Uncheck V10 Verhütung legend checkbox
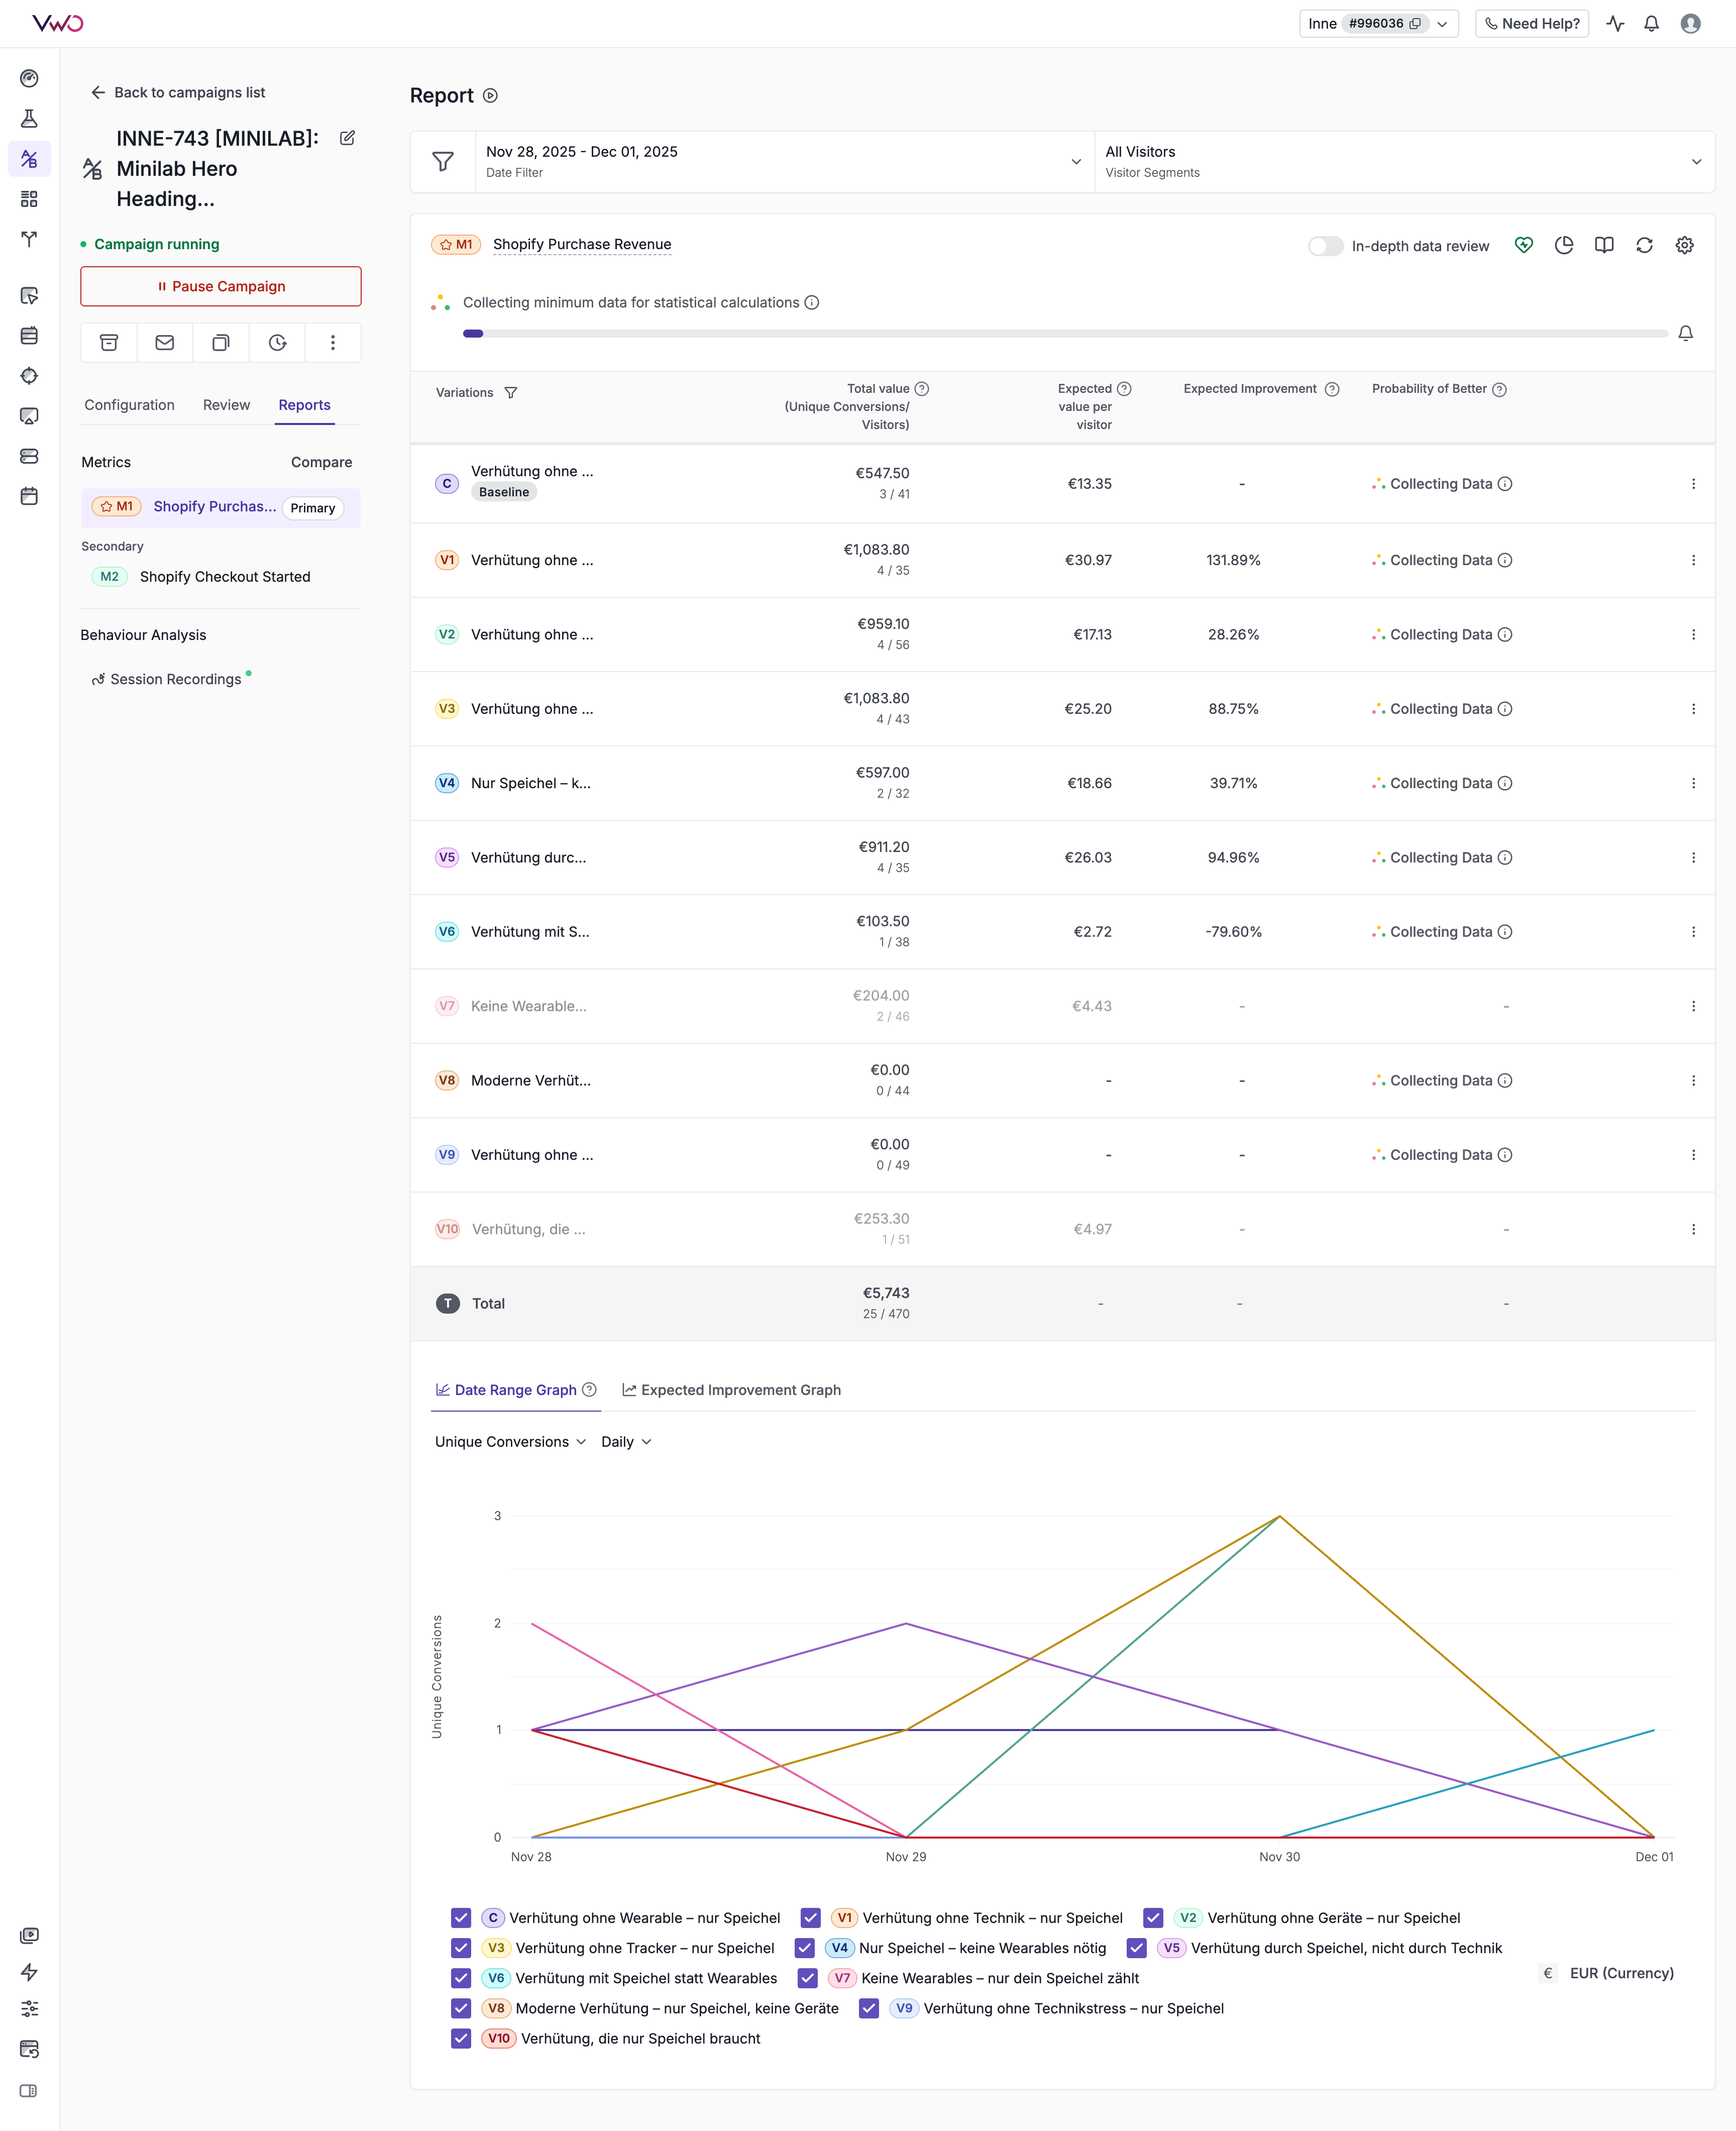 coord(461,2038)
